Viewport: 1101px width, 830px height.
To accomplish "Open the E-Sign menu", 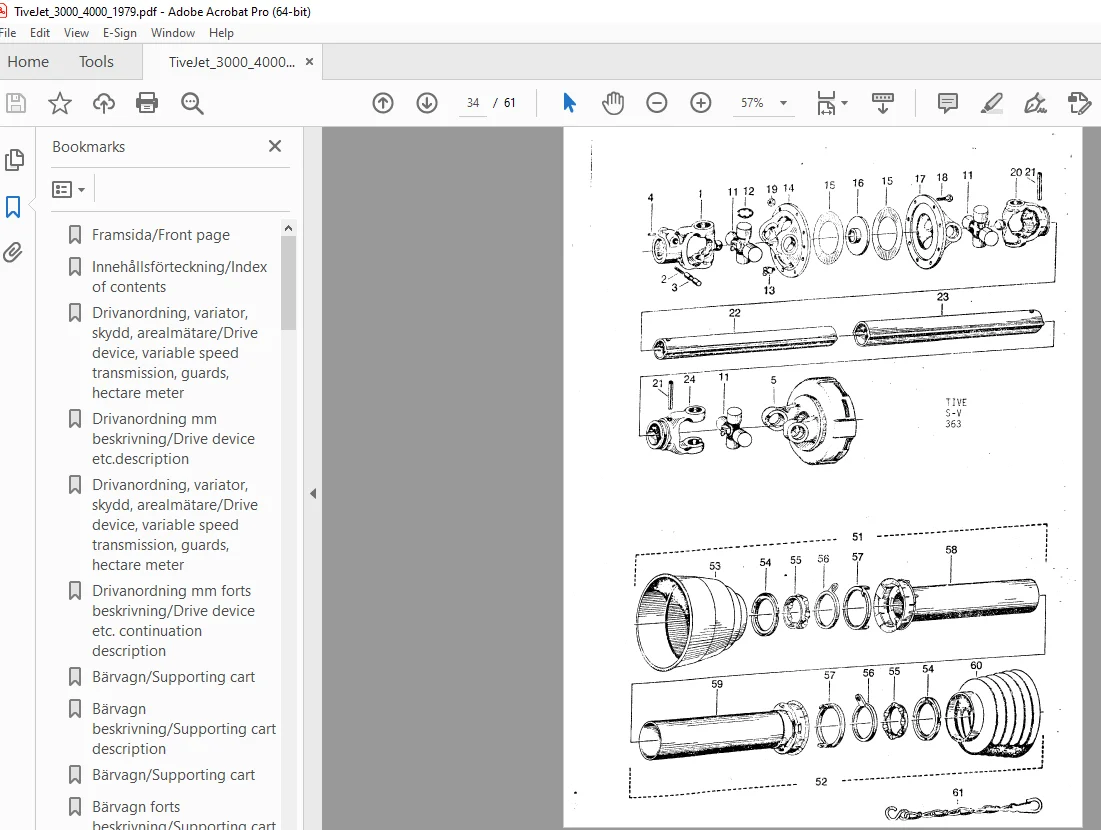I will point(119,33).
